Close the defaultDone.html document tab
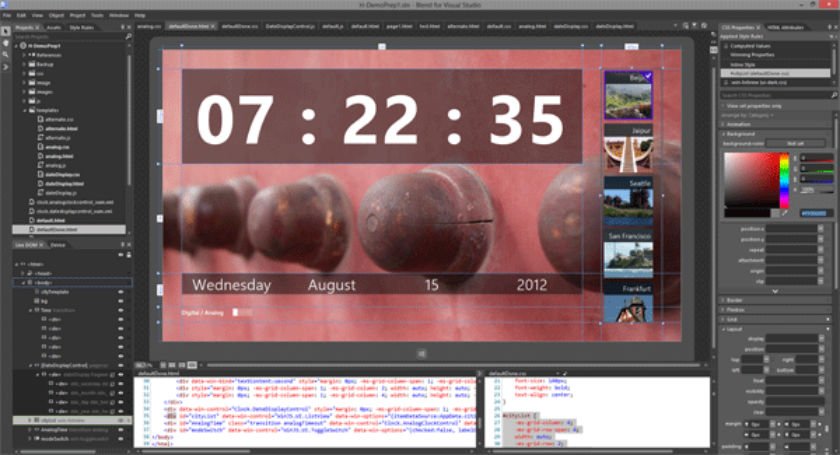Screen dimensions: 840x455 pyautogui.click(x=211, y=26)
